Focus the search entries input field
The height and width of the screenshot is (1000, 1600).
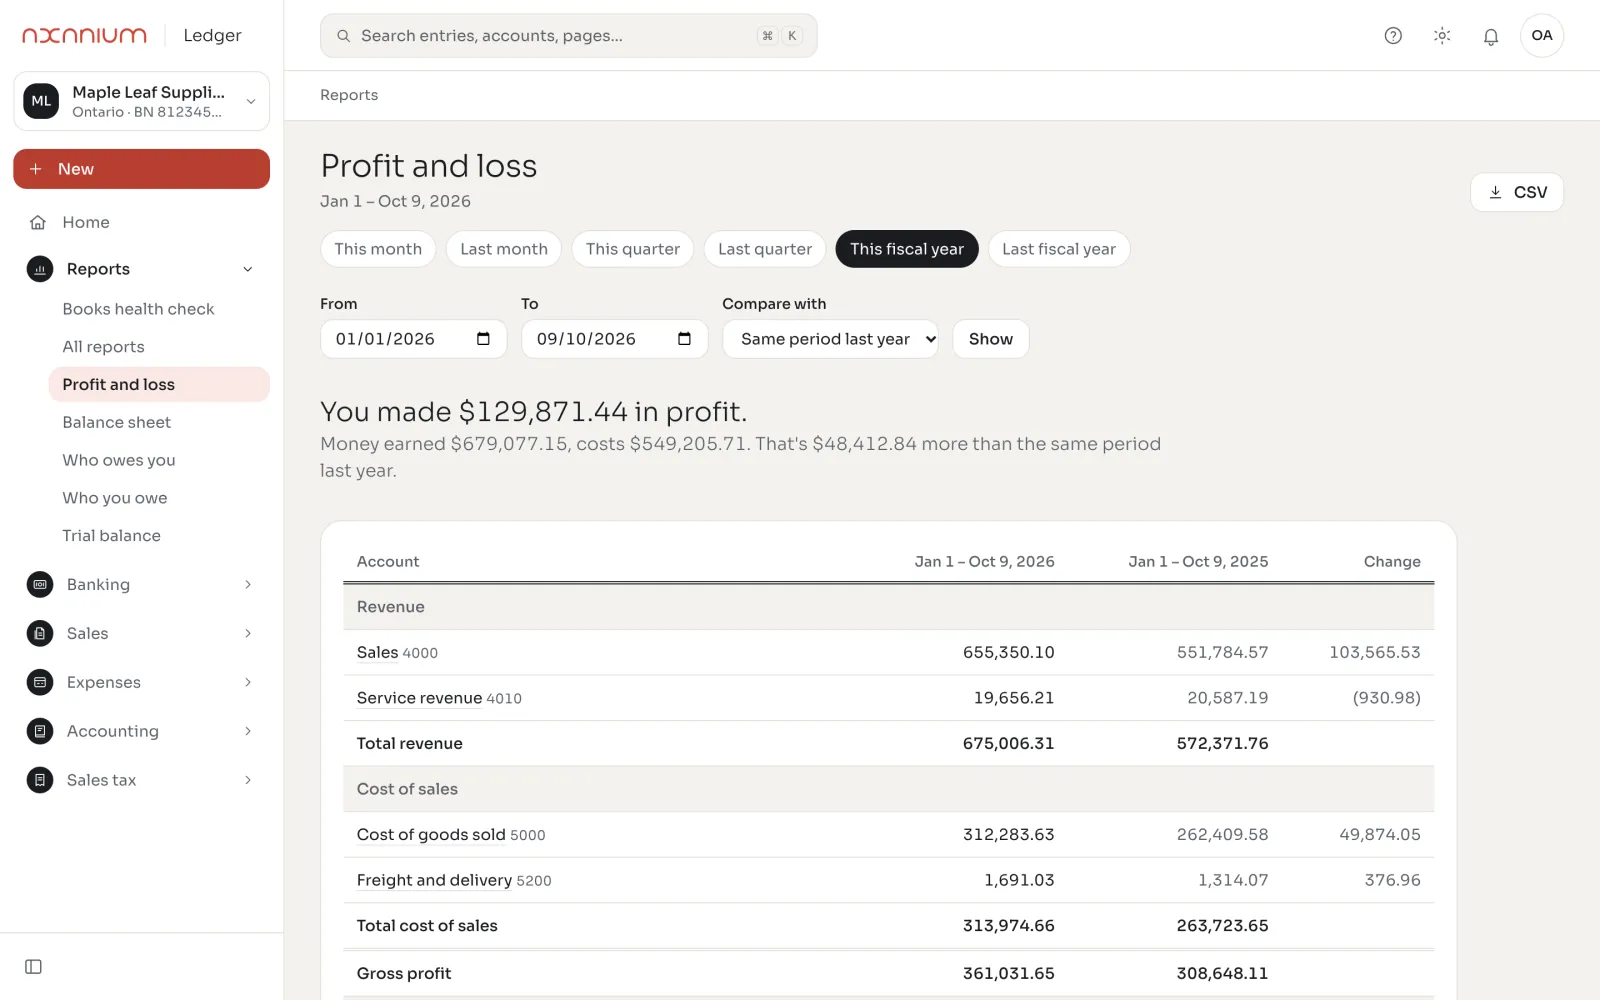(x=568, y=36)
